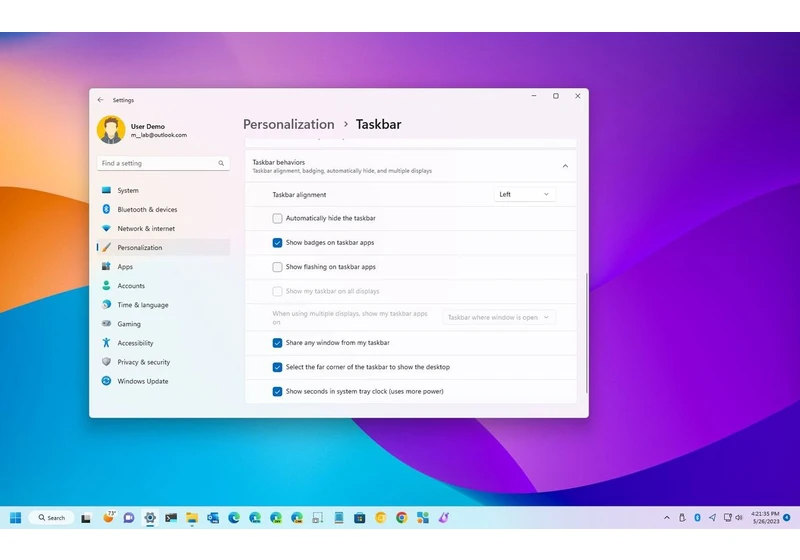Collapse the Taskbar behaviors section chevron
The image size is (800, 560).
click(565, 166)
